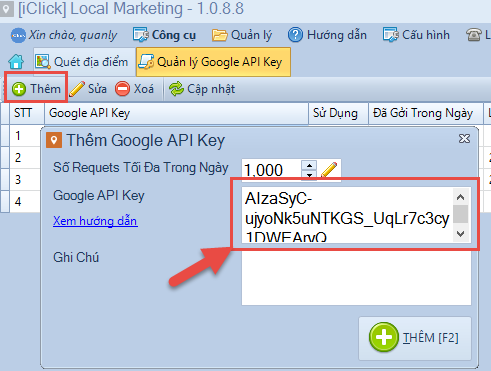Click the pencil icon beside request count
This screenshot has width=491, height=371.
[x=329, y=170]
